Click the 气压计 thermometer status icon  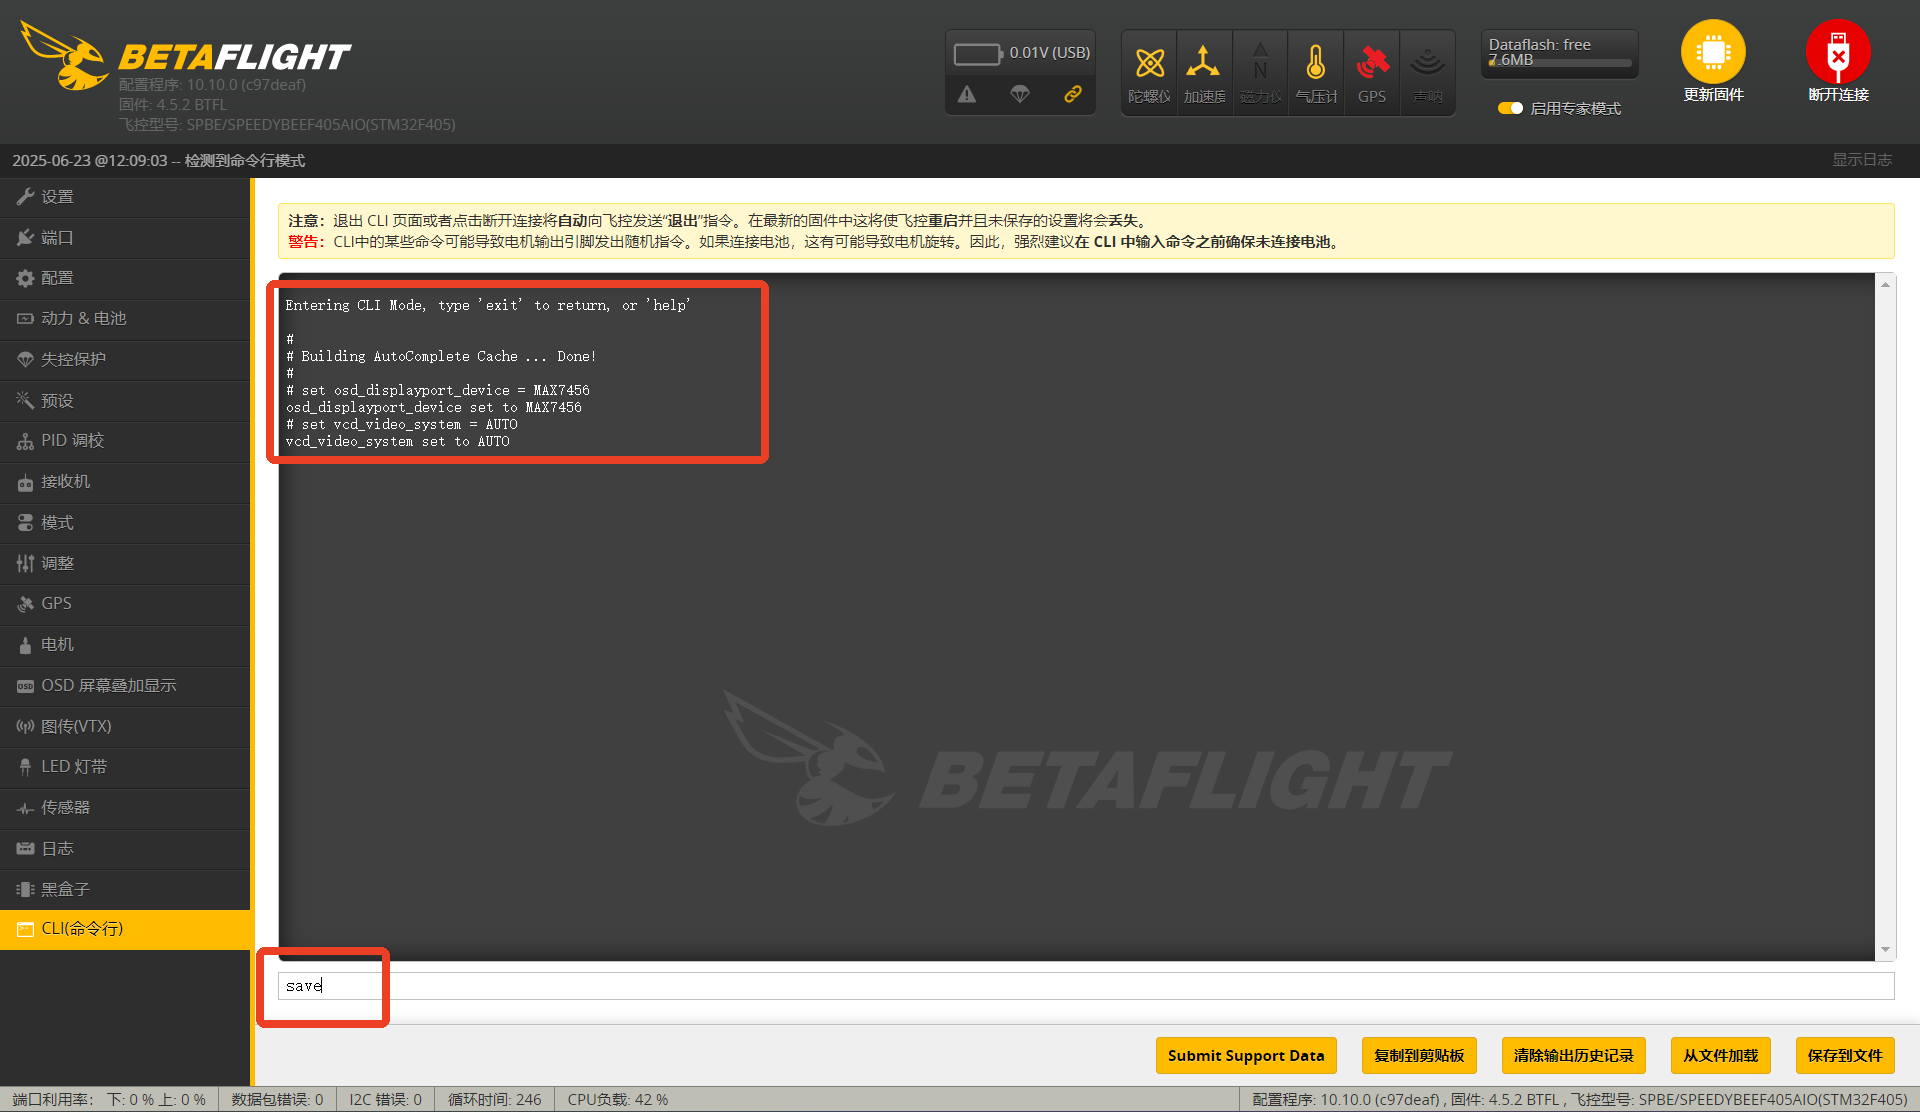tap(1316, 63)
